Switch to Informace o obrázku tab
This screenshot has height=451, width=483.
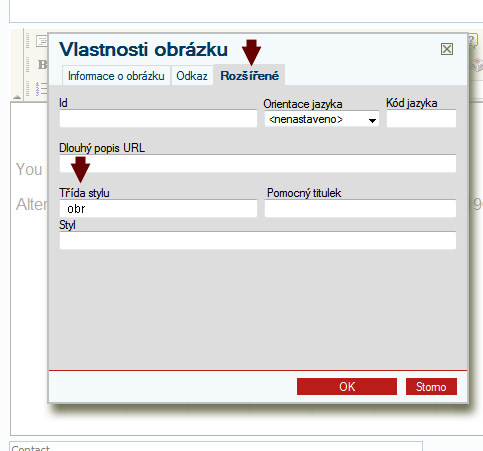(x=116, y=76)
